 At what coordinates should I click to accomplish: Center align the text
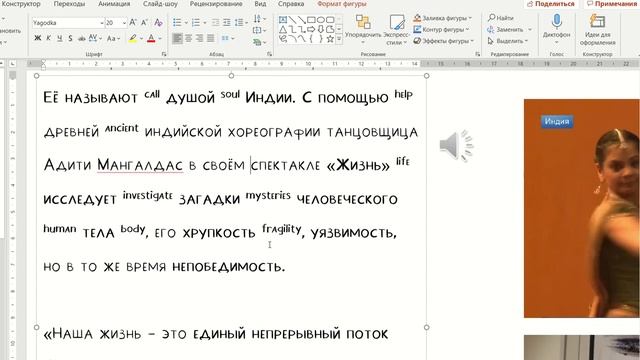(188, 38)
